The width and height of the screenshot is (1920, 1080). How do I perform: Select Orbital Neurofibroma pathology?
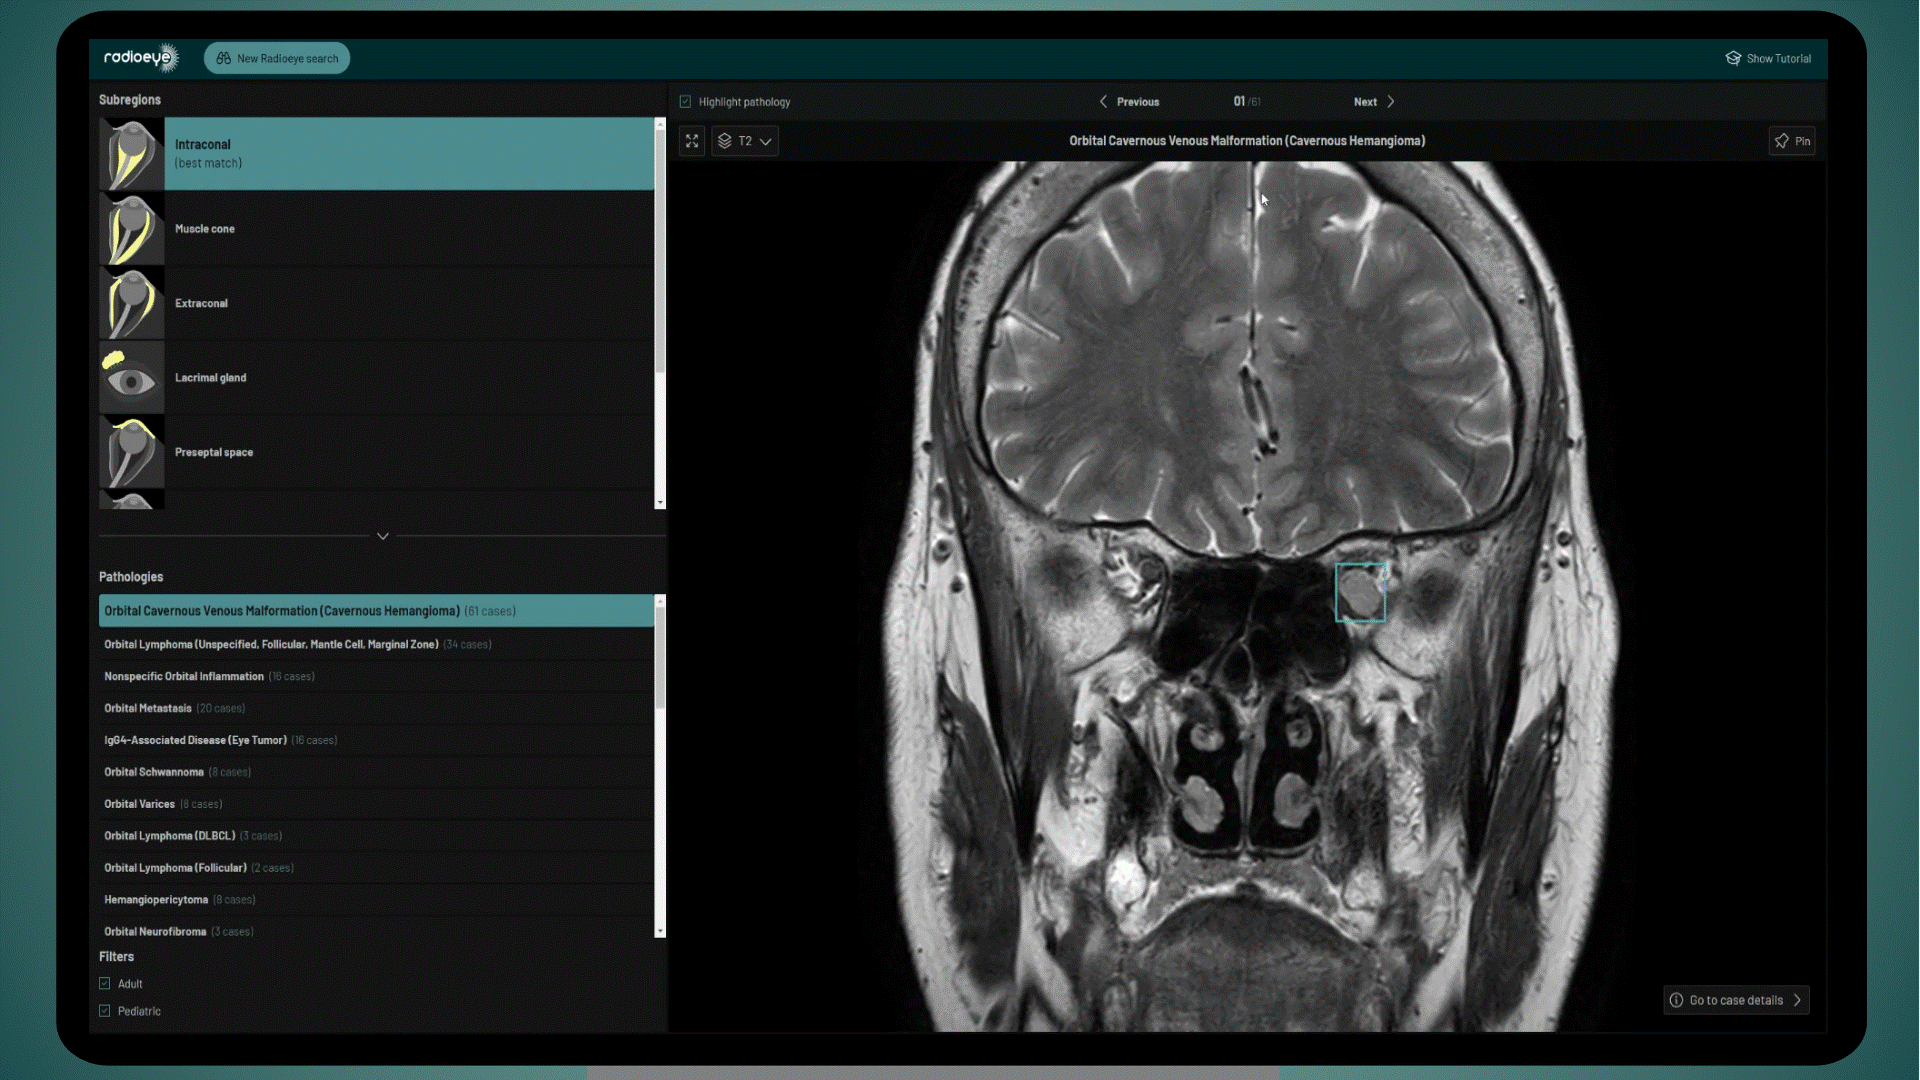tap(377, 931)
